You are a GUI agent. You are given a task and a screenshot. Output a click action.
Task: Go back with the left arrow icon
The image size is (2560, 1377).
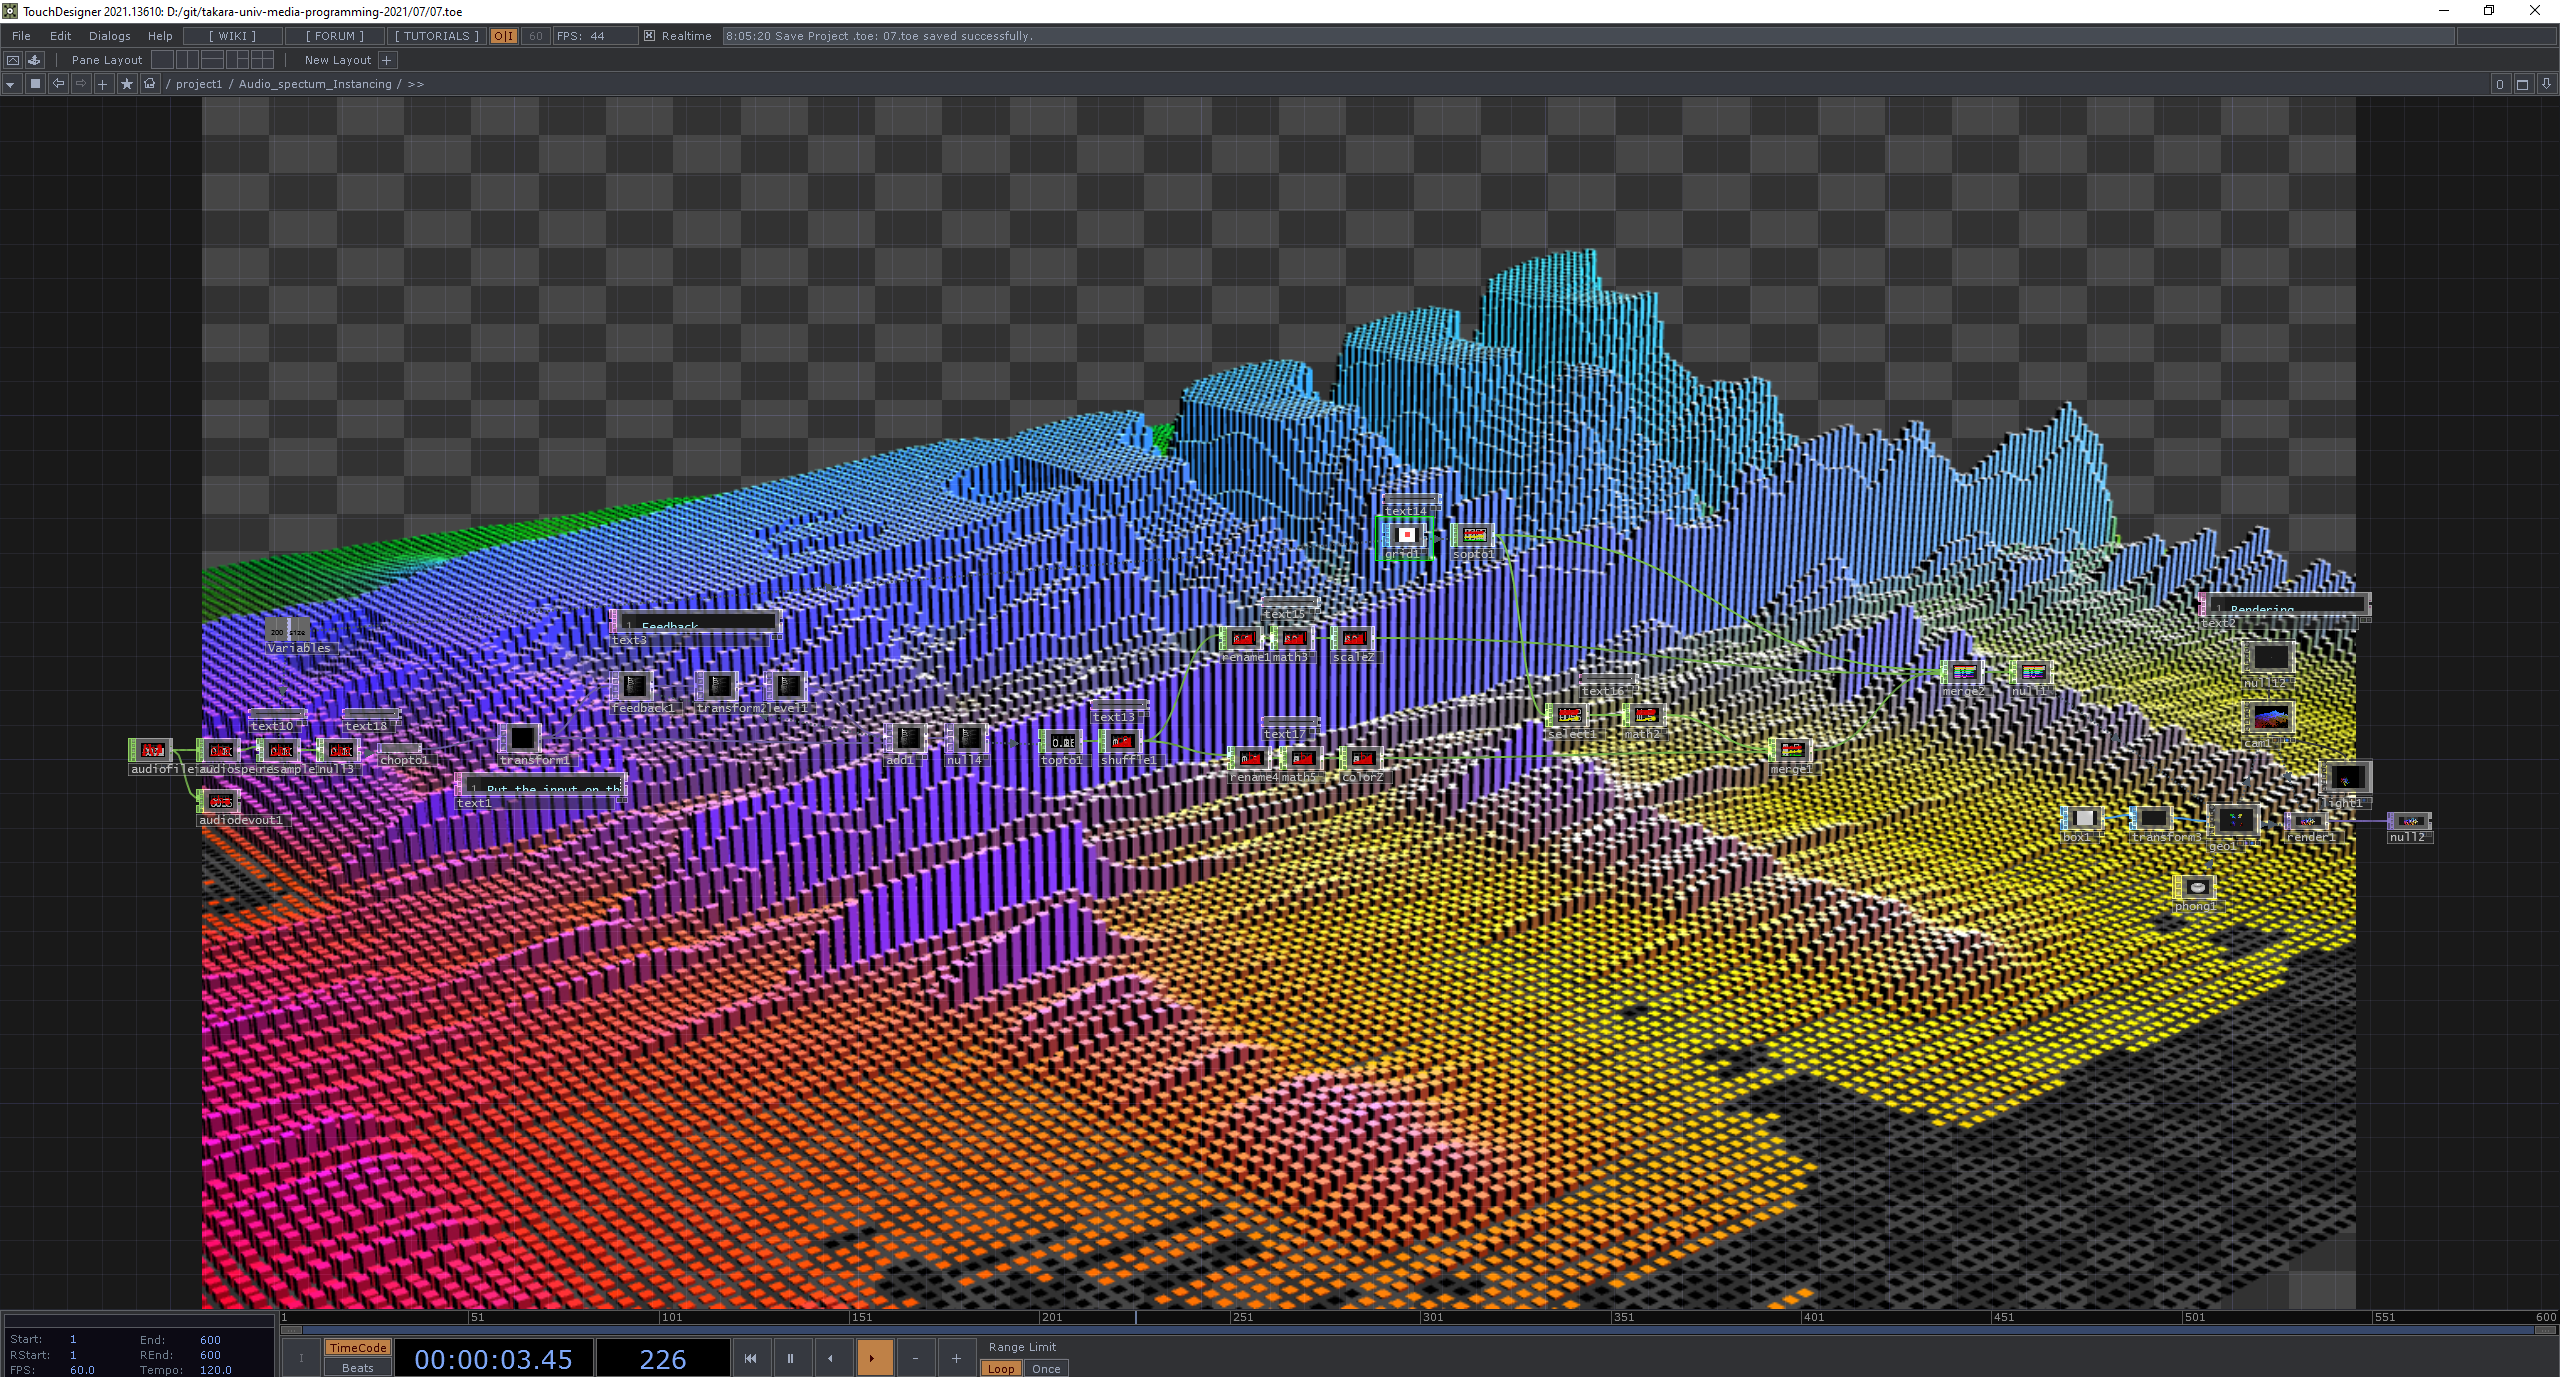click(58, 84)
